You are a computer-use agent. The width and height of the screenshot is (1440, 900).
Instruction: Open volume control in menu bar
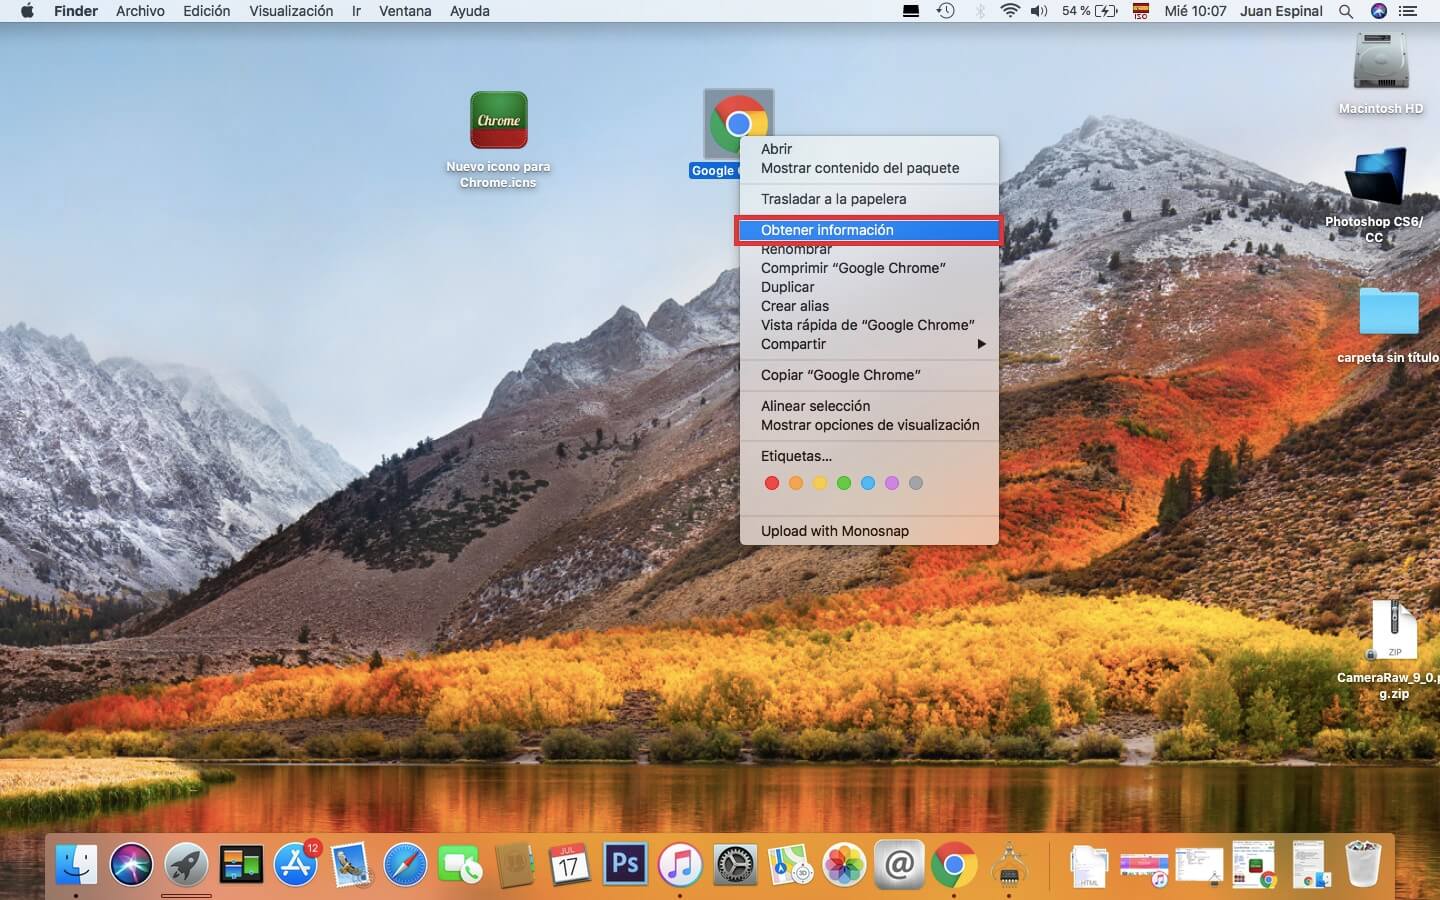(1040, 11)
